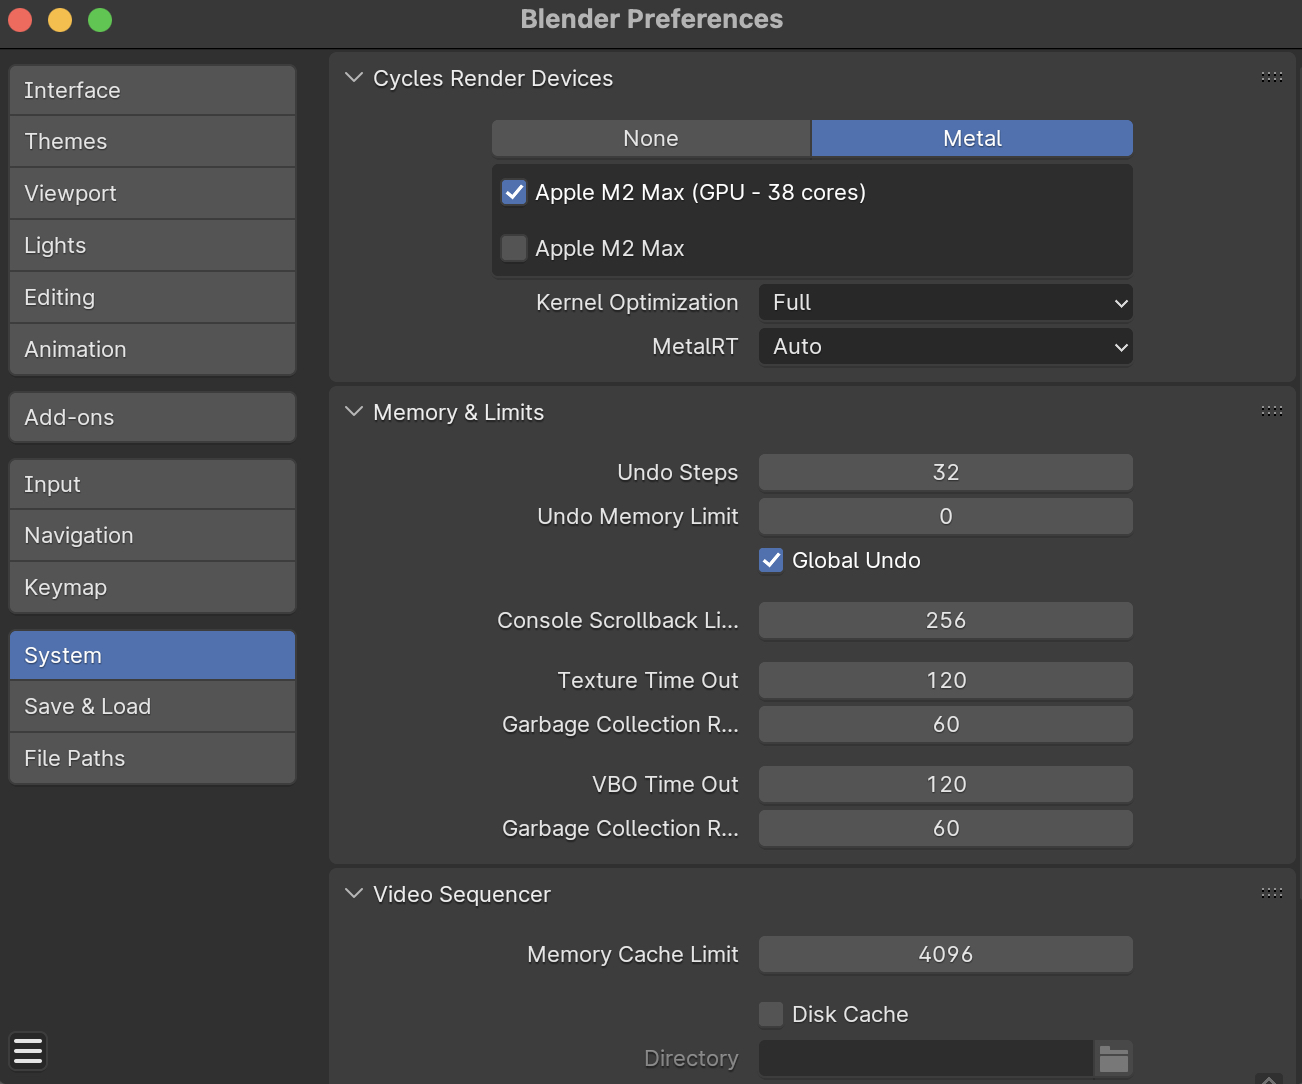The image size is (1302, 1084).
Task: Enable the Disk Cache checkbox
Action: pos(771,1014)
